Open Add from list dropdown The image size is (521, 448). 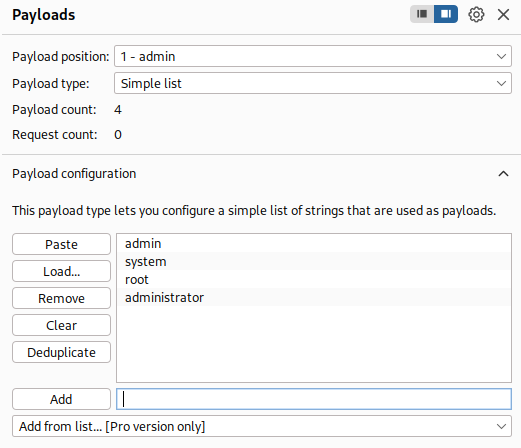262,426
